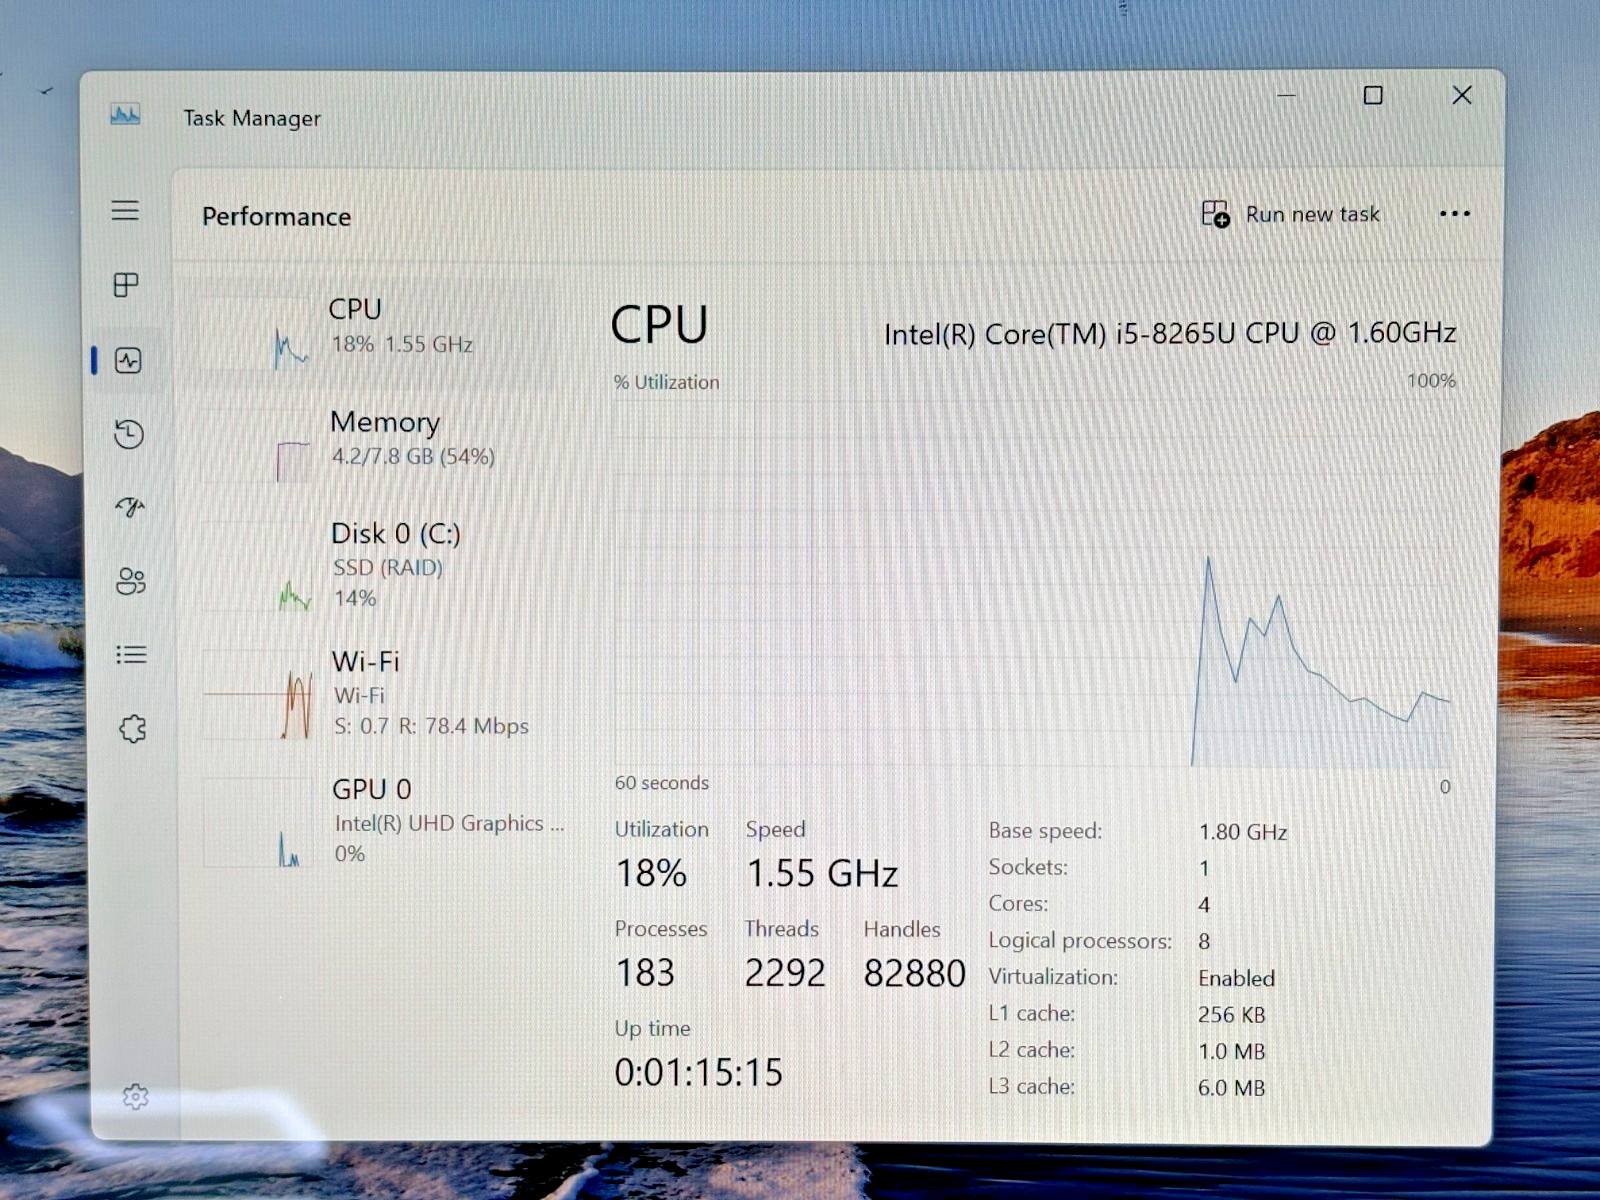Click the CPU mini graph thumbnail

pos(257,334)
